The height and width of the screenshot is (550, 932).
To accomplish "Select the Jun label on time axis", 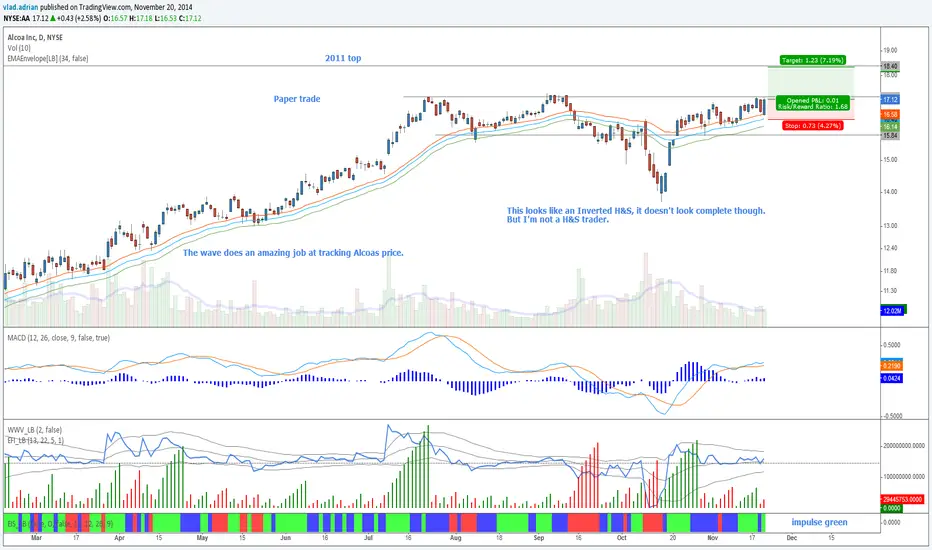I will (285, 538).
